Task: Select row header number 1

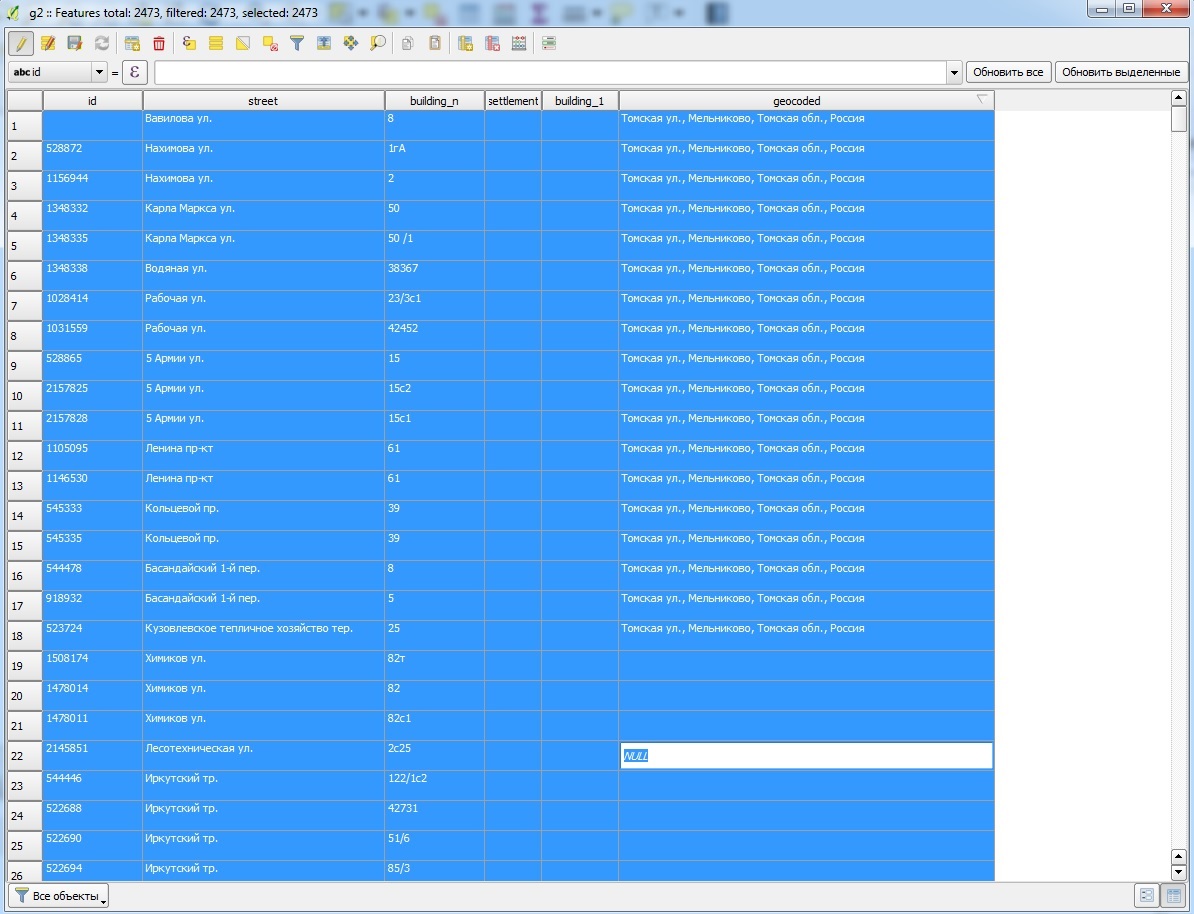Action: [x=25, y=126]
